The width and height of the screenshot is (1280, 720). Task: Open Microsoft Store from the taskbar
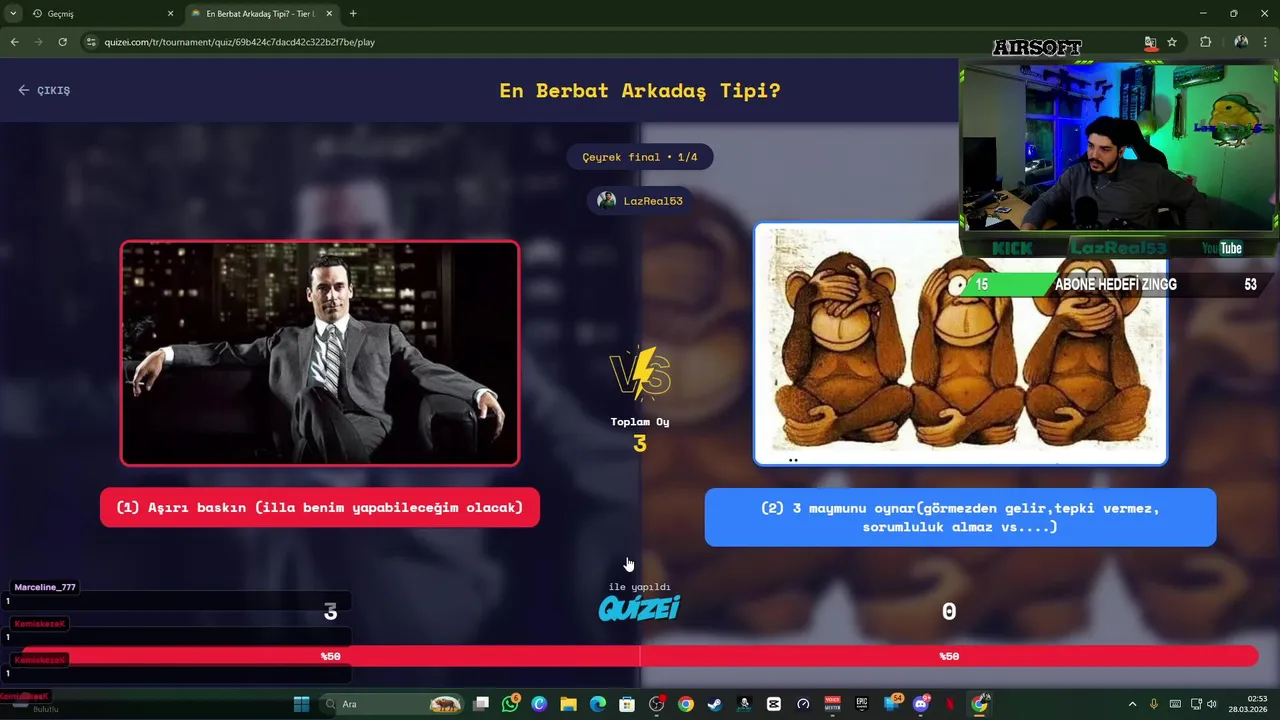pyautogui.click(x=627, y=704)
